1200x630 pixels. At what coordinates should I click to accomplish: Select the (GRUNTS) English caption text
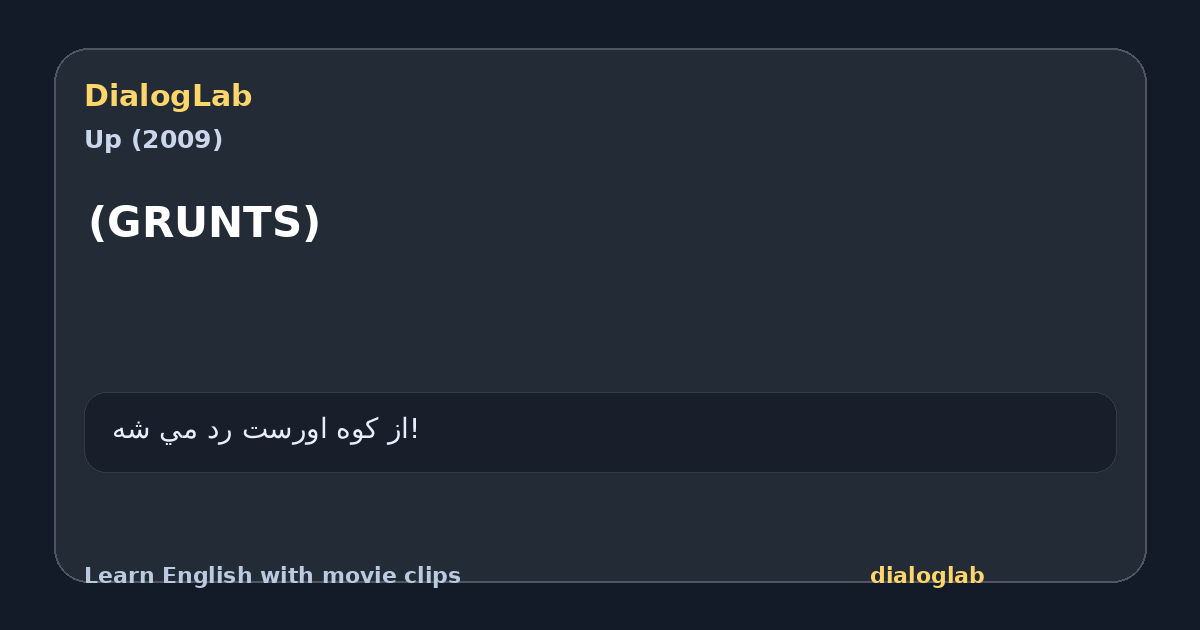[204, 222]
